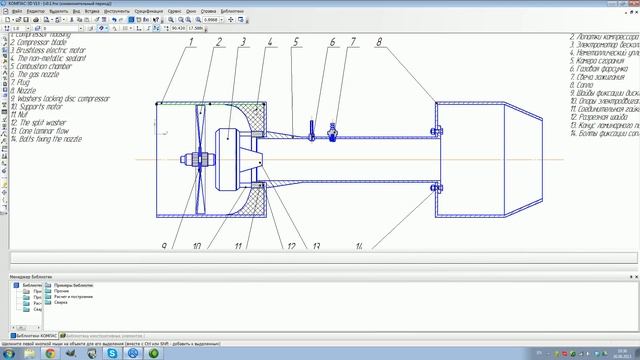Open Google Chrome from the taskbar
Viewport: 640px width, 360px height.
pyautogui.click(x=50, y=353)
